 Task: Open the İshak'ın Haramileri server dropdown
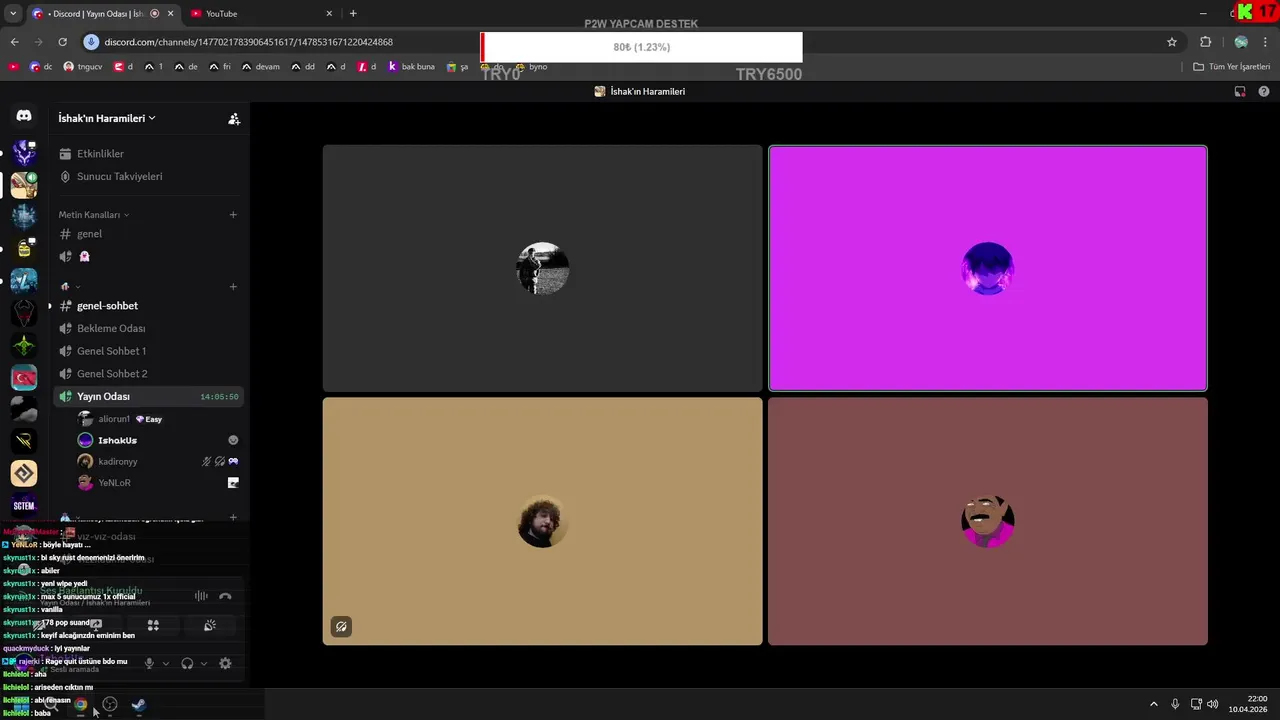(x=107, y=118)
